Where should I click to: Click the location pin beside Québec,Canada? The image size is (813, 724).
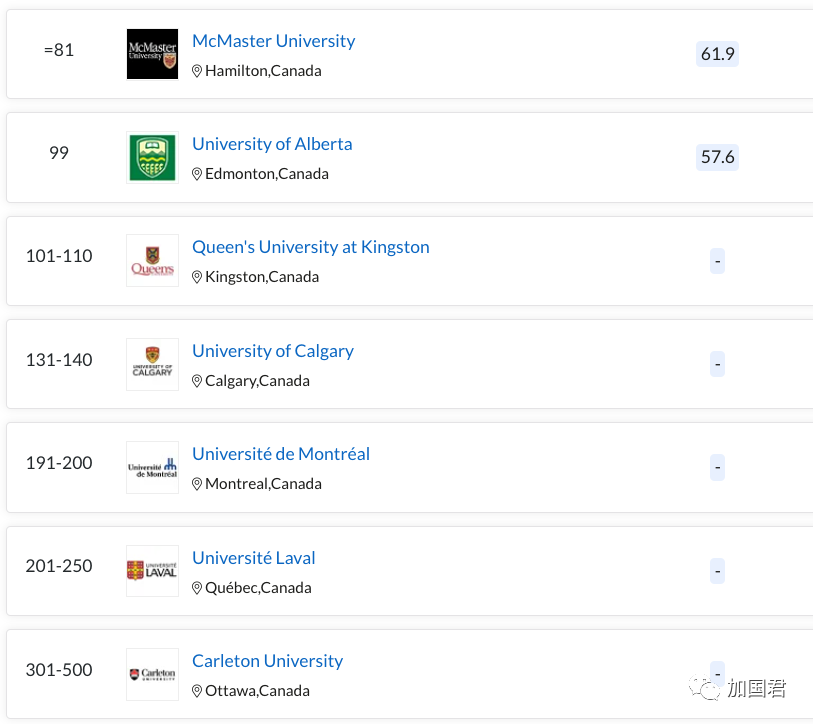197,588
